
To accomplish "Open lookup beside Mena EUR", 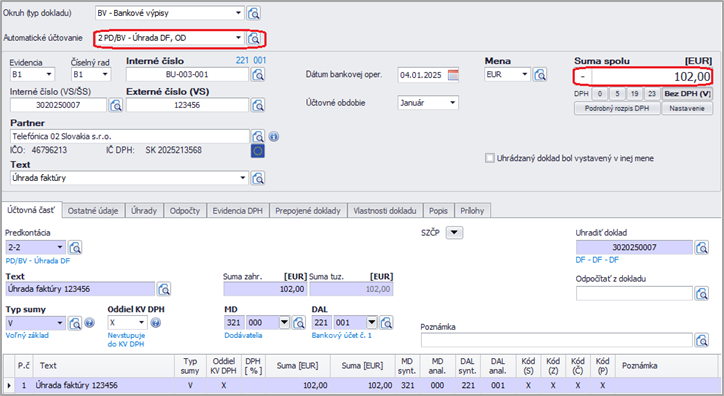I will coord(540,74).
